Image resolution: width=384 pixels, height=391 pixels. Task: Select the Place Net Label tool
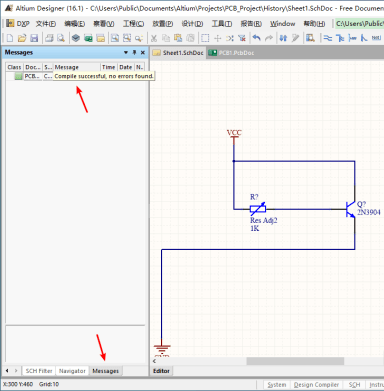[x=376, y=38]
